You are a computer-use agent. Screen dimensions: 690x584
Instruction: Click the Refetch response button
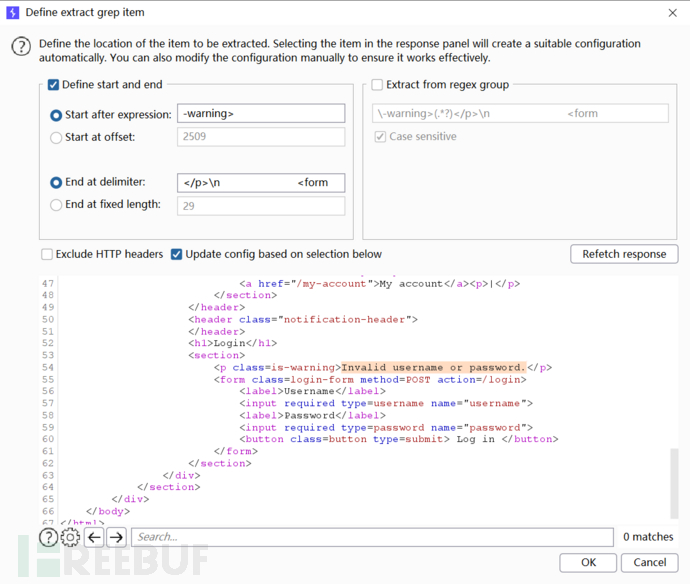624,254
